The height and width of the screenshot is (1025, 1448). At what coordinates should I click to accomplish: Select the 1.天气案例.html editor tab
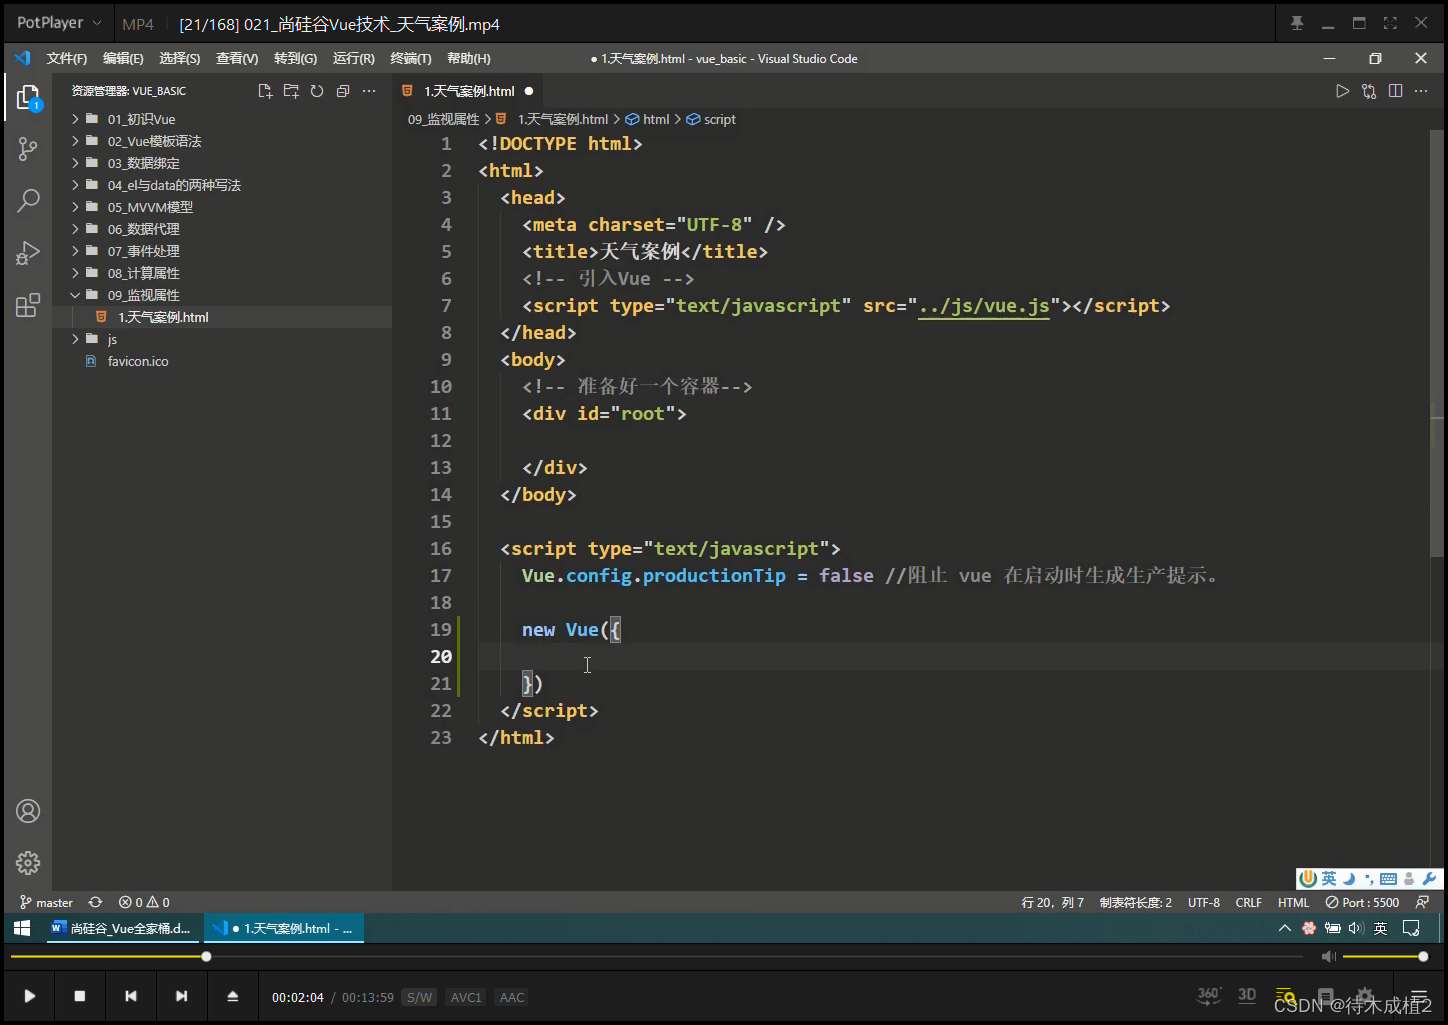468,91
